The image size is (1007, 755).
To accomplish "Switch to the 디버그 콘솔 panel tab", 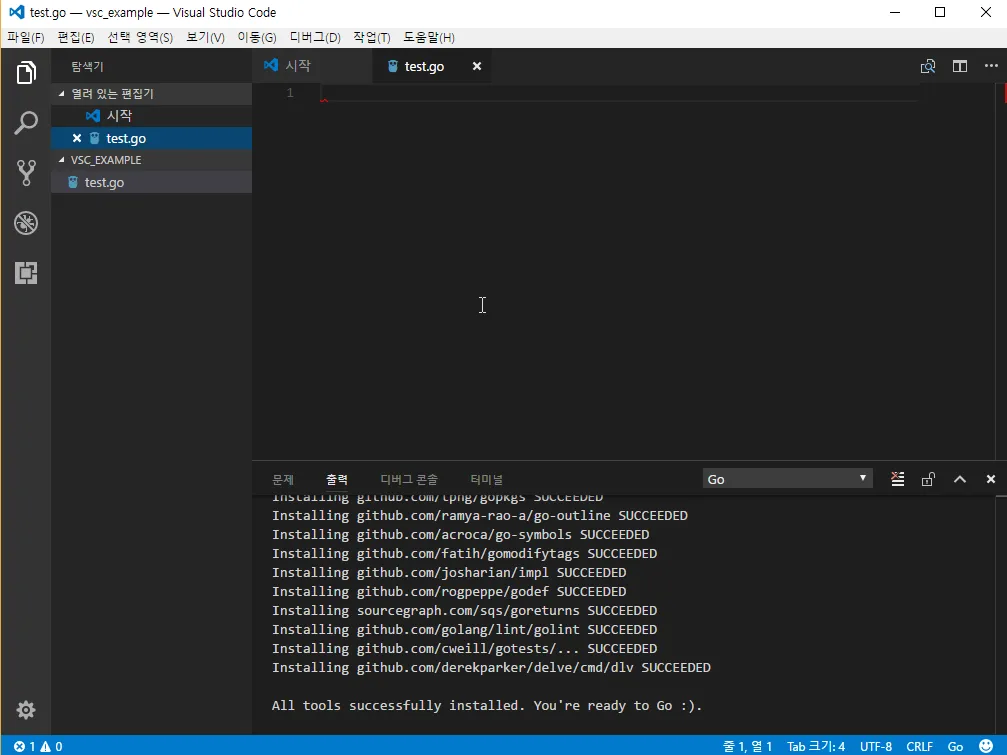I will 409,480.
